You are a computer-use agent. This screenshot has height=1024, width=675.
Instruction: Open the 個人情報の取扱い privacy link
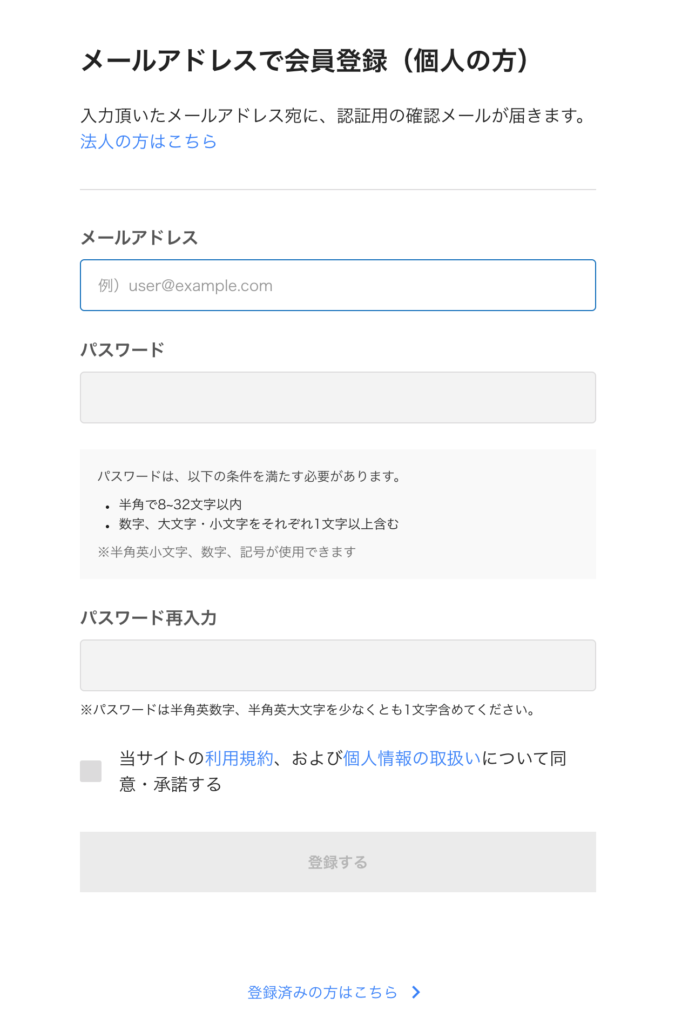click(412, 758)
